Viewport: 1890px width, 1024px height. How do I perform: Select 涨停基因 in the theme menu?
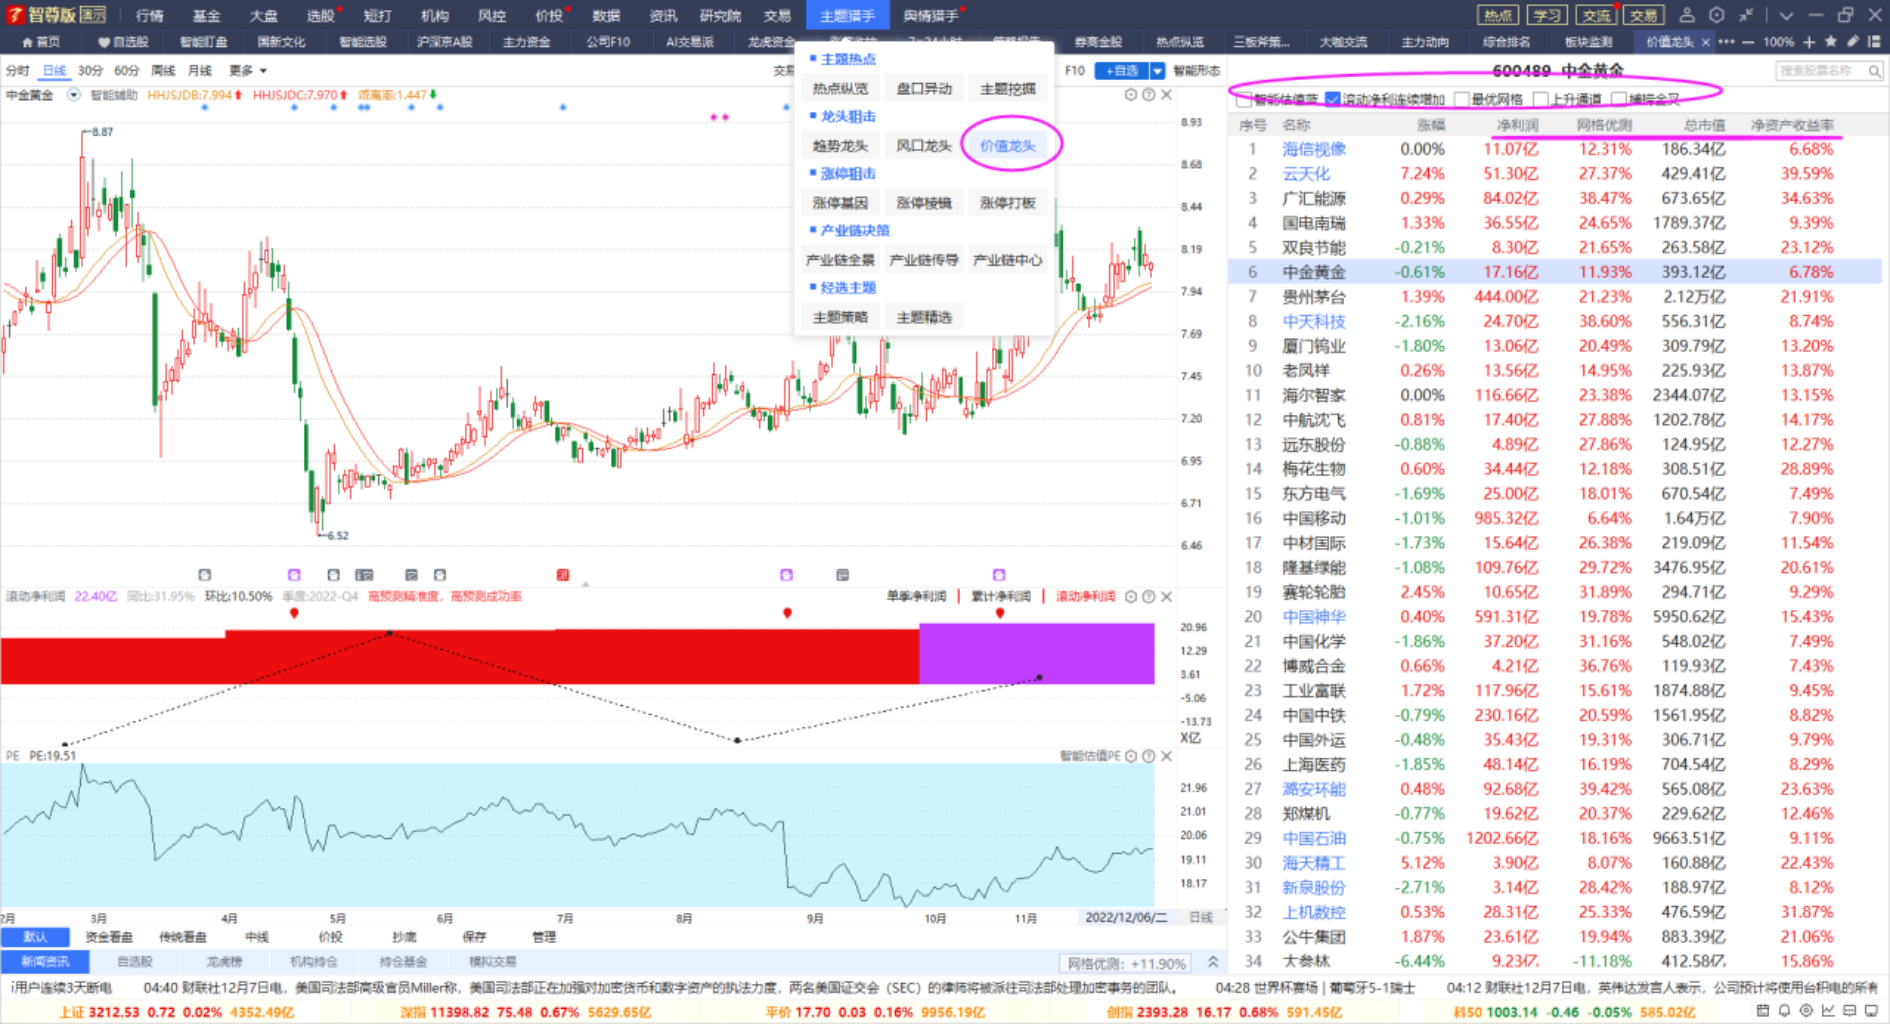tap(840, 203)
